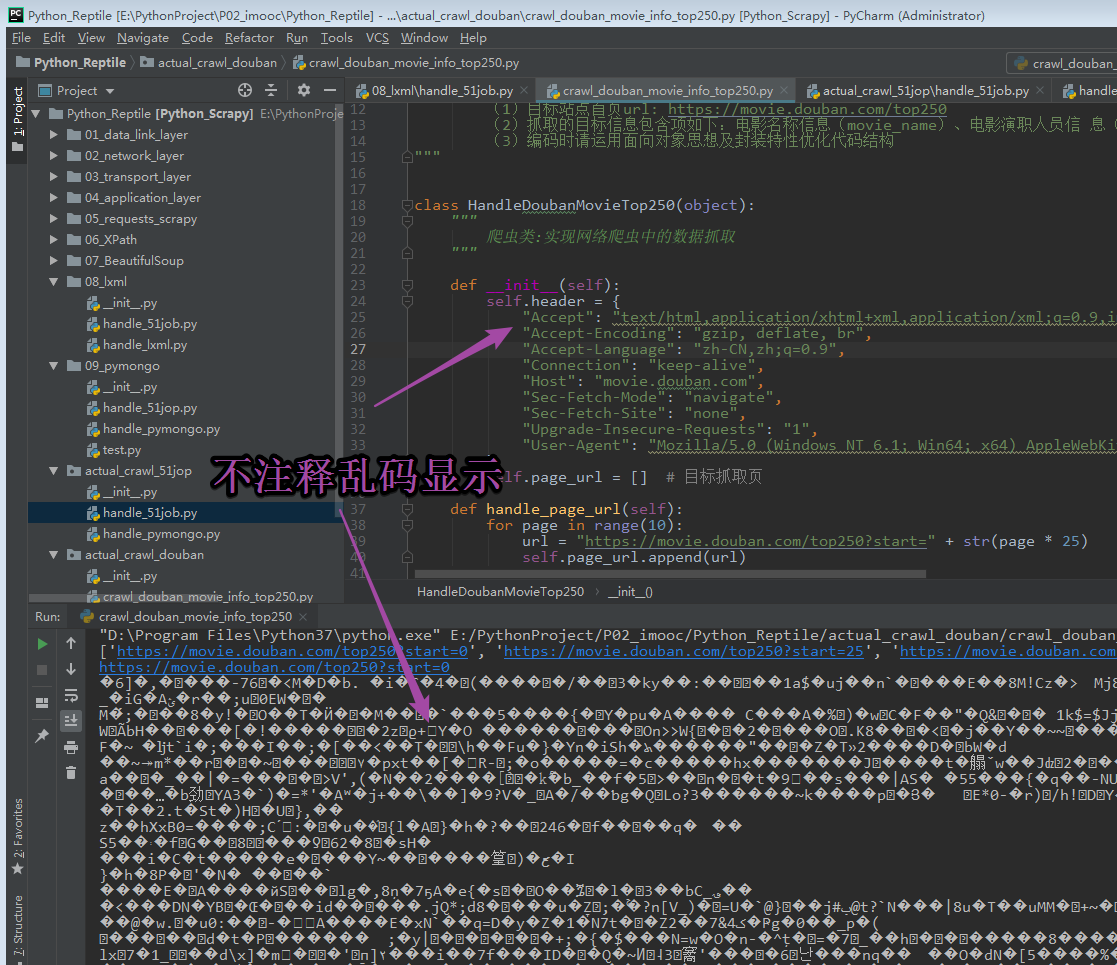
Task: Close the Run tab crawl_douban_movie_info_top250
Action: click(303, 616)
